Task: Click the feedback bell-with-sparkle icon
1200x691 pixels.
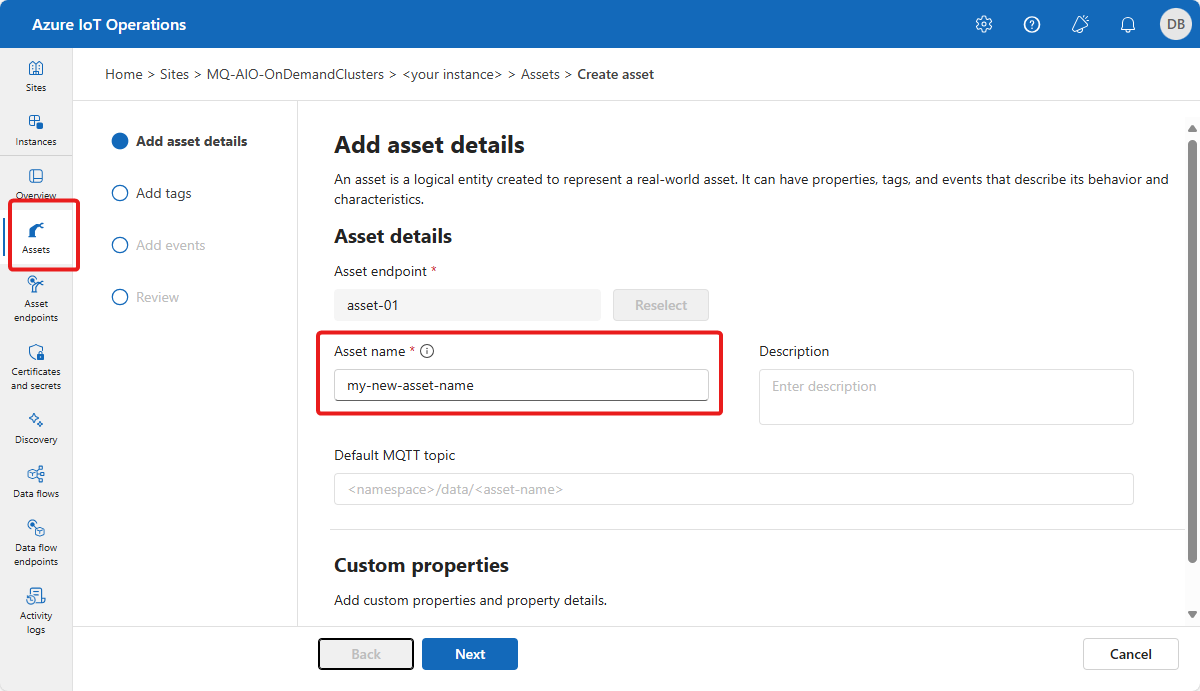Action: (x=1080, y=24)
